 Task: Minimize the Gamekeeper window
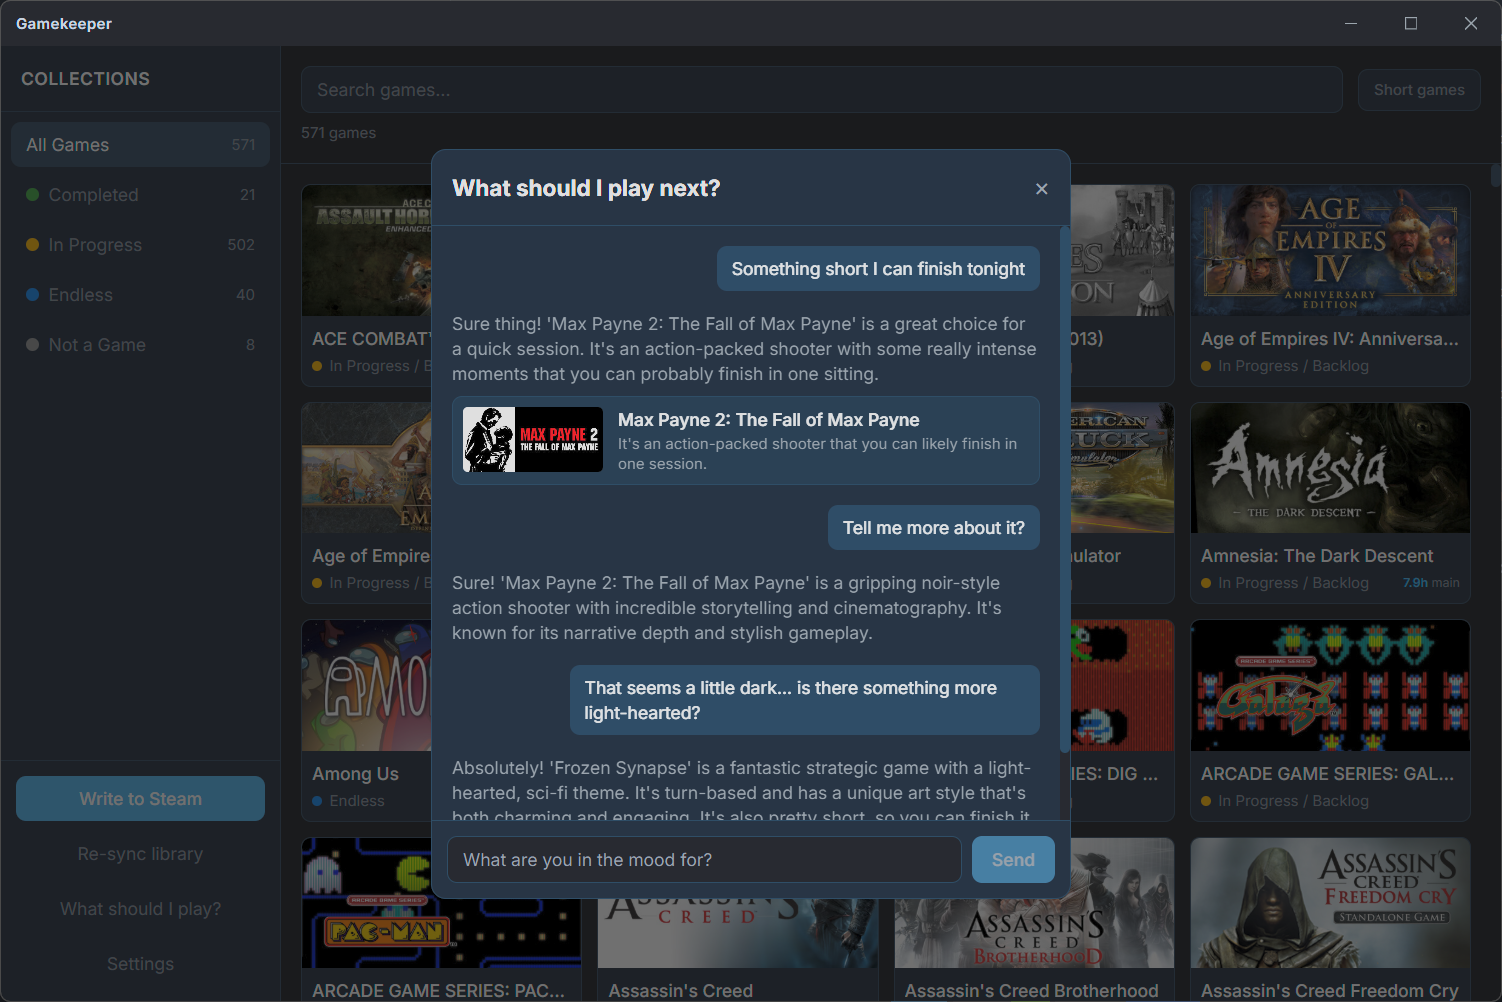point(1351,23)
